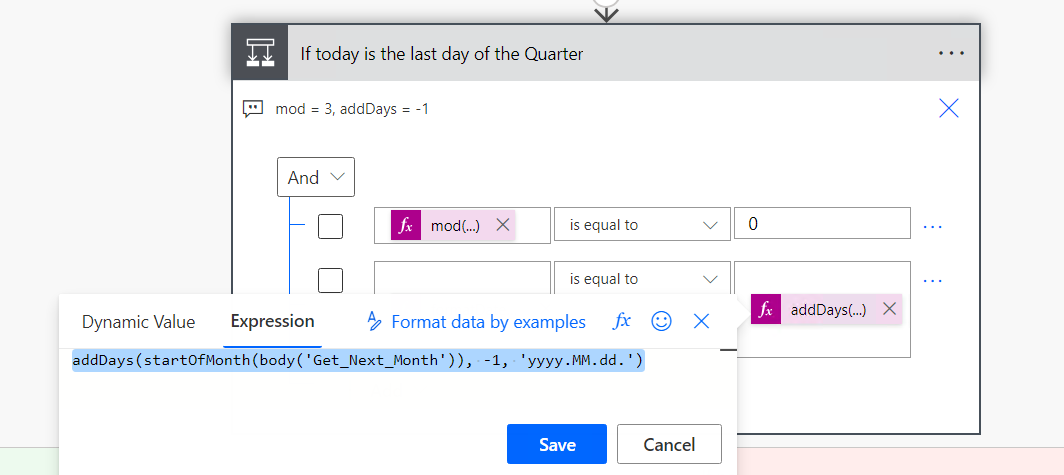Click the value field containing 0
Image resolution: width=1064 pixels, height=475 pixels.
[x=821, y=225]
